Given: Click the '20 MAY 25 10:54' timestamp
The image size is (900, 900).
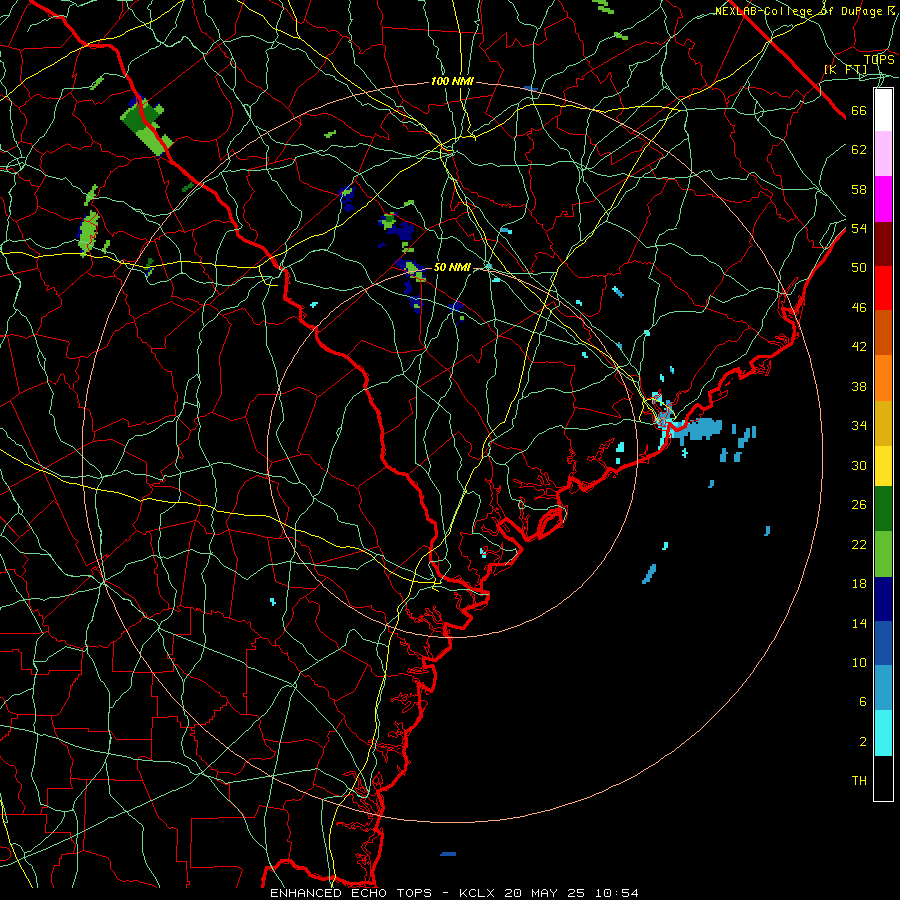Looking at the screenshot, I should tap(571, 893).
